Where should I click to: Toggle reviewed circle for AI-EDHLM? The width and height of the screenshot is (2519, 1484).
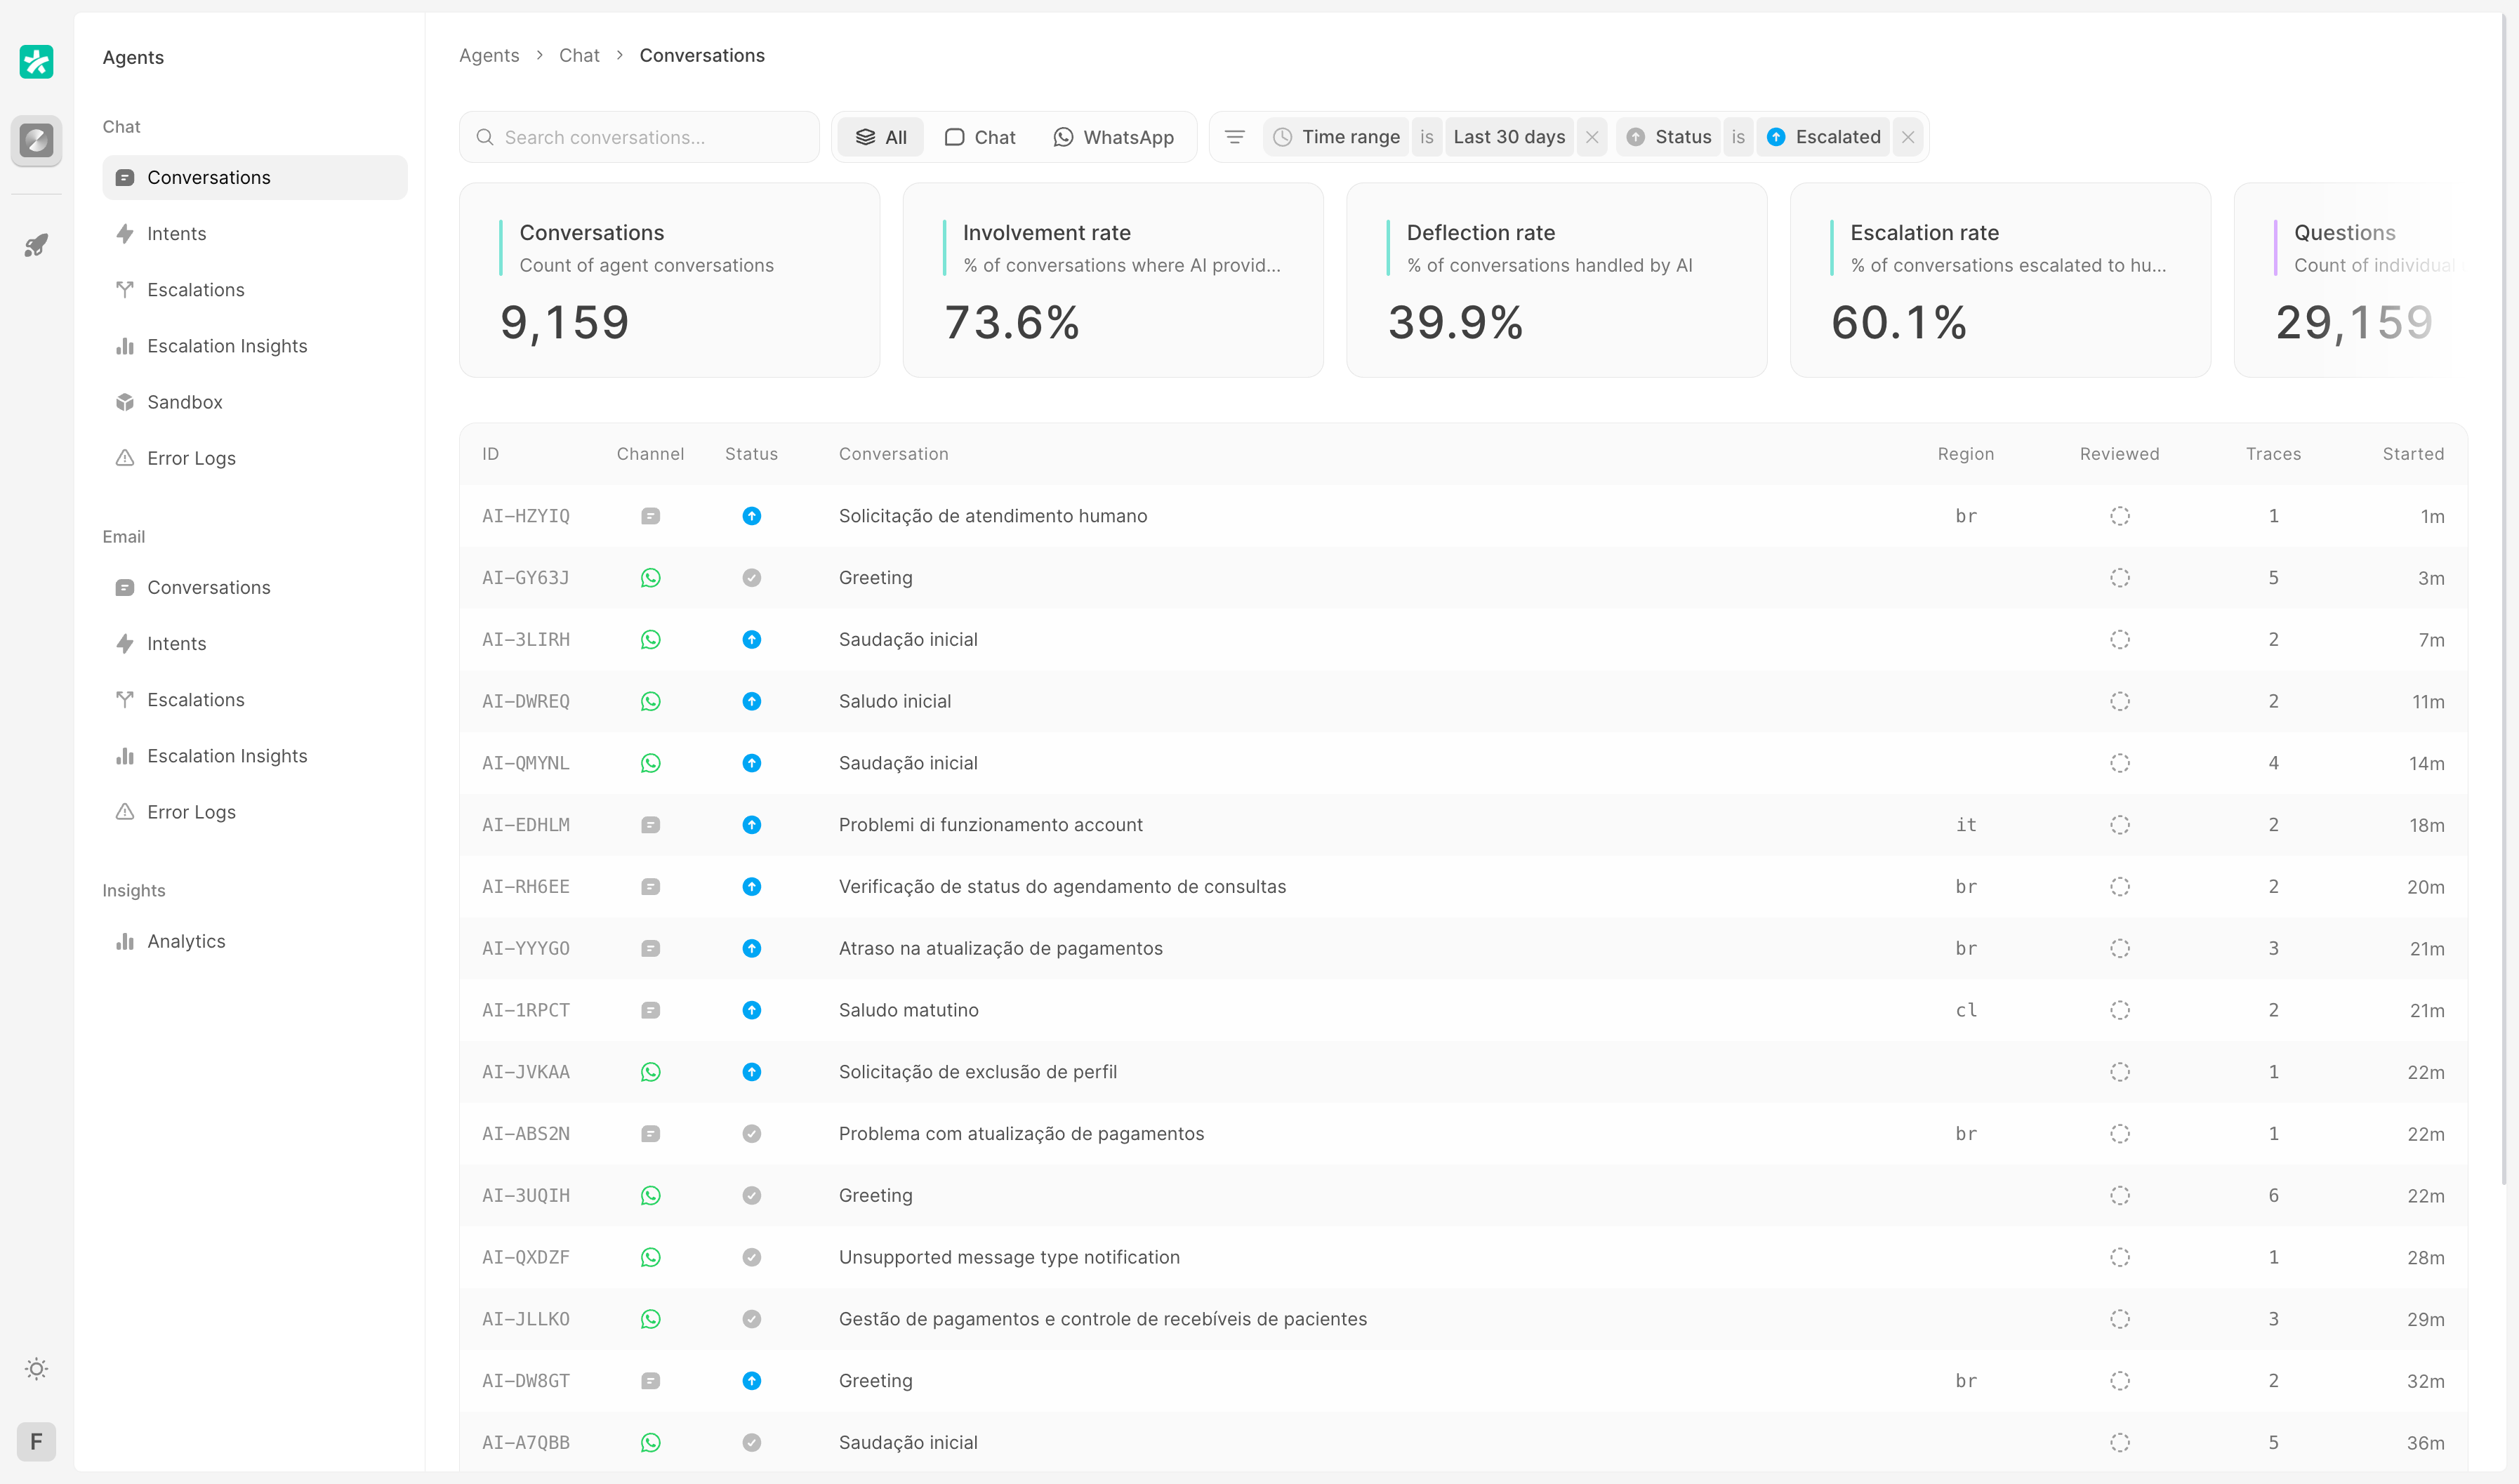point(2120,825)
